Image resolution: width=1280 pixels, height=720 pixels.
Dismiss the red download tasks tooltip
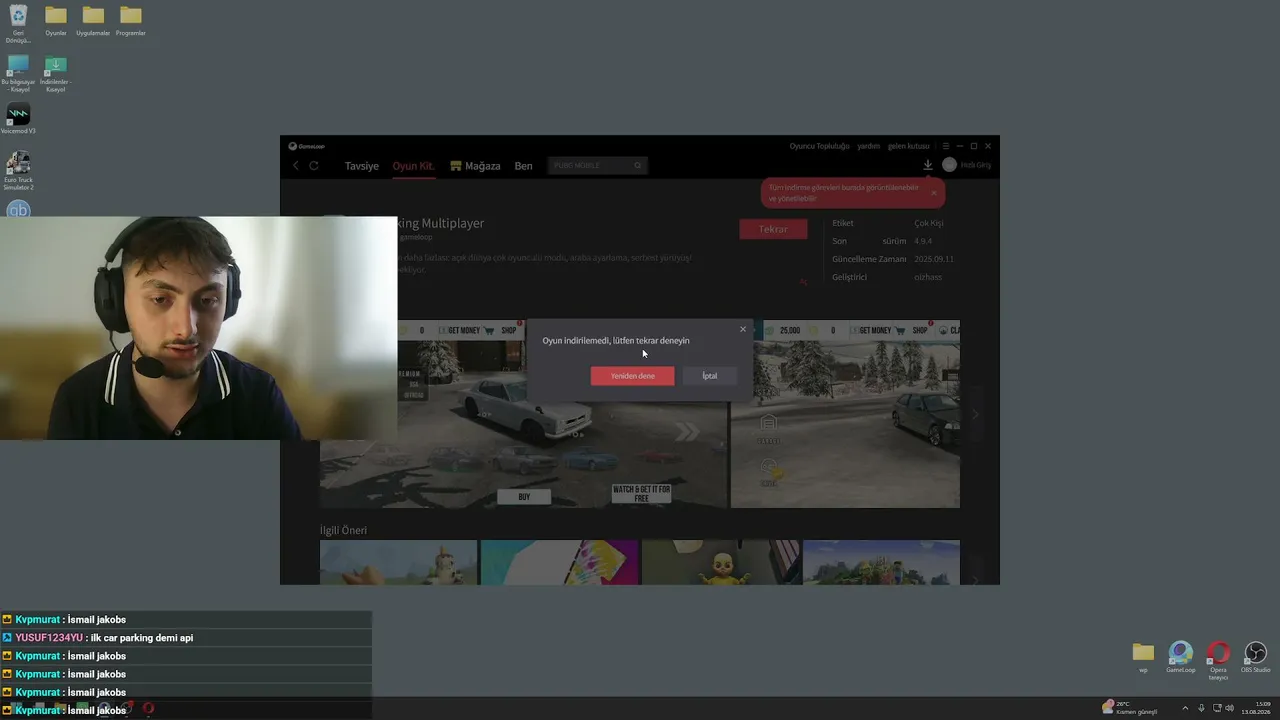(x=933, y=193)
